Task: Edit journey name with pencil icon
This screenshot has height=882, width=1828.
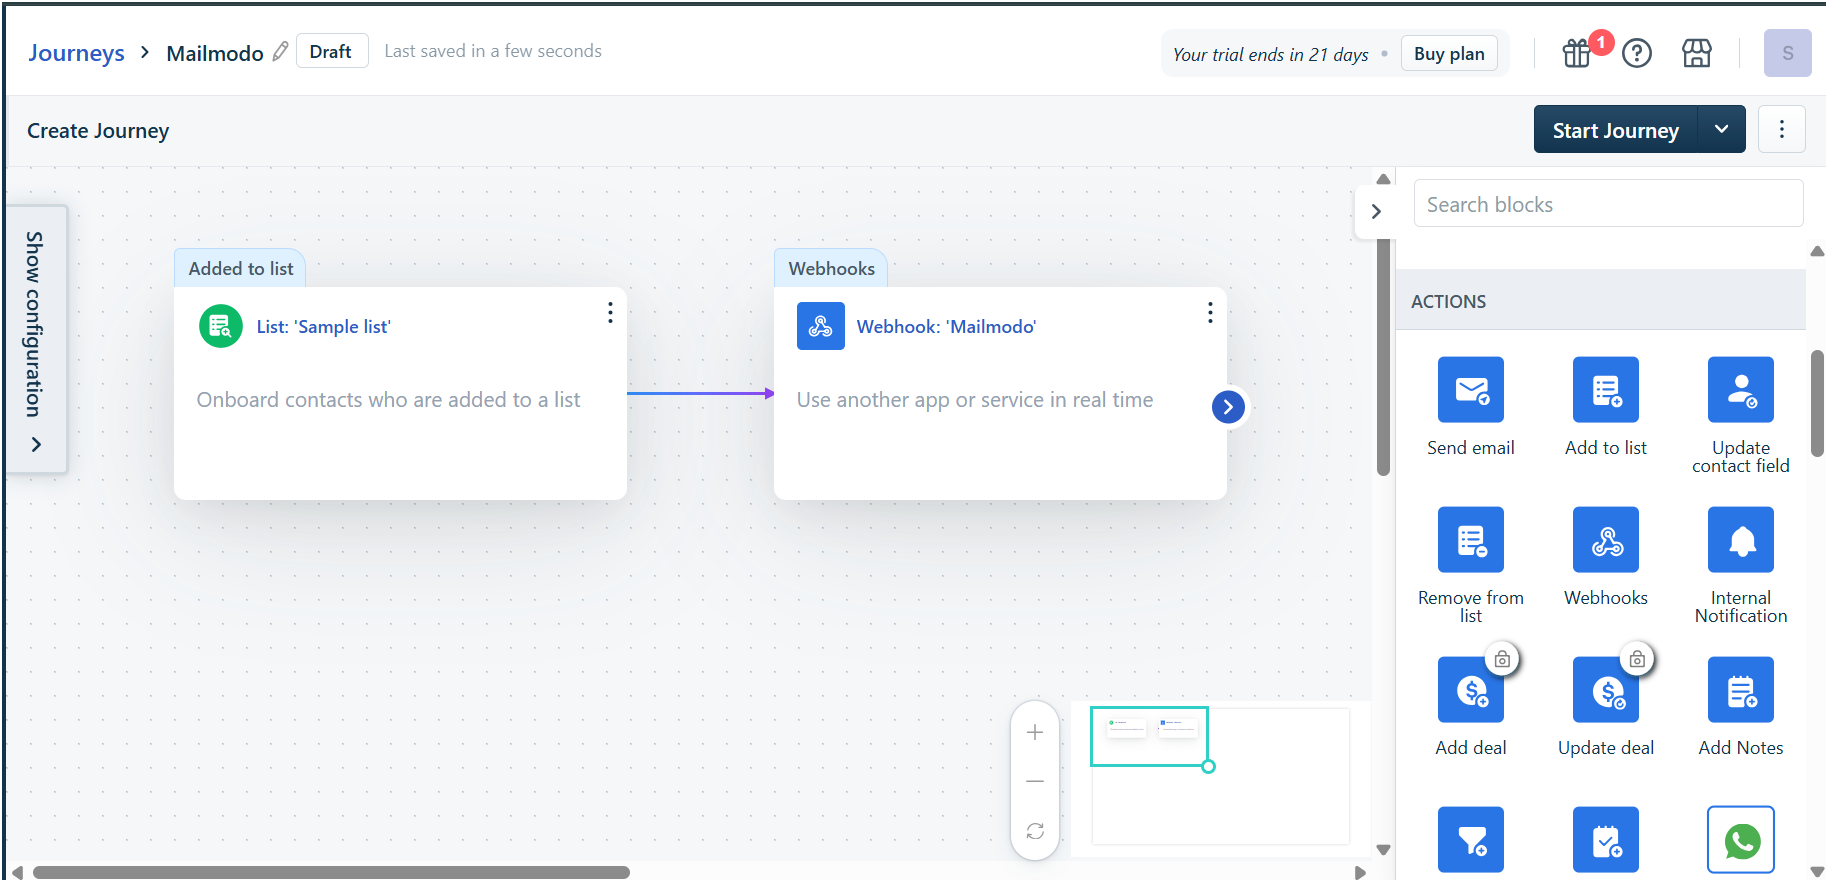Action: point(281,51)
